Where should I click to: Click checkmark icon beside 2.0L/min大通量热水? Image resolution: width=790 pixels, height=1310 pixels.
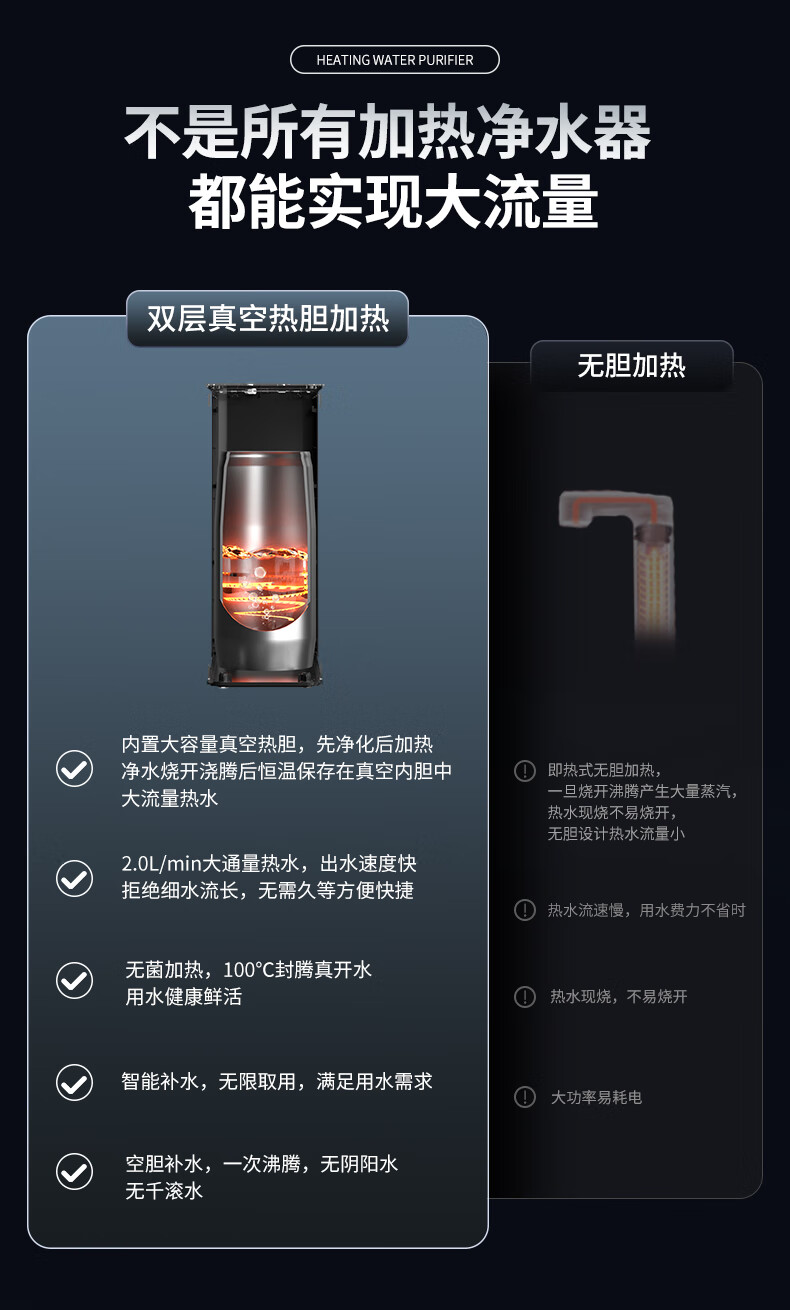click(x=74, y=878)
